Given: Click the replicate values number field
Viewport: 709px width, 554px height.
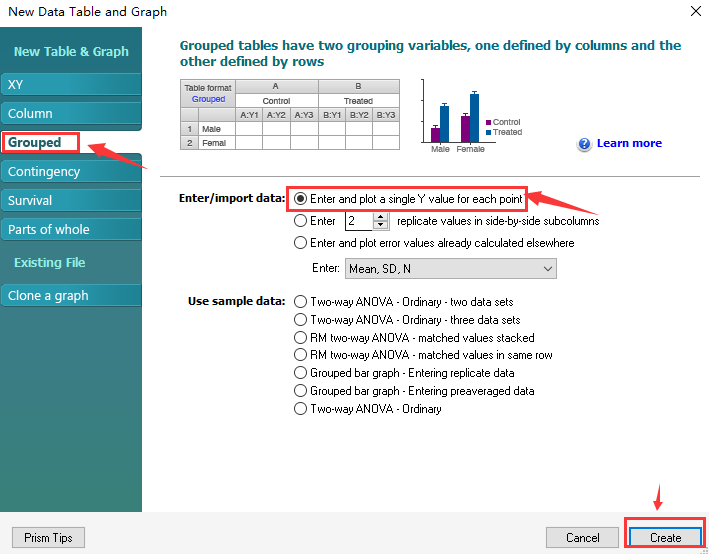Looking at the screenshot, I should tap(359, 221).
